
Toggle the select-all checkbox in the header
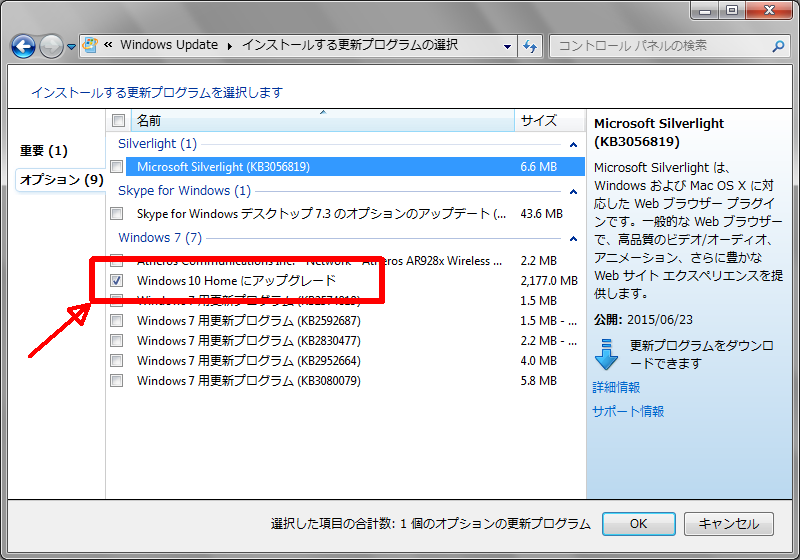(118, 121)
